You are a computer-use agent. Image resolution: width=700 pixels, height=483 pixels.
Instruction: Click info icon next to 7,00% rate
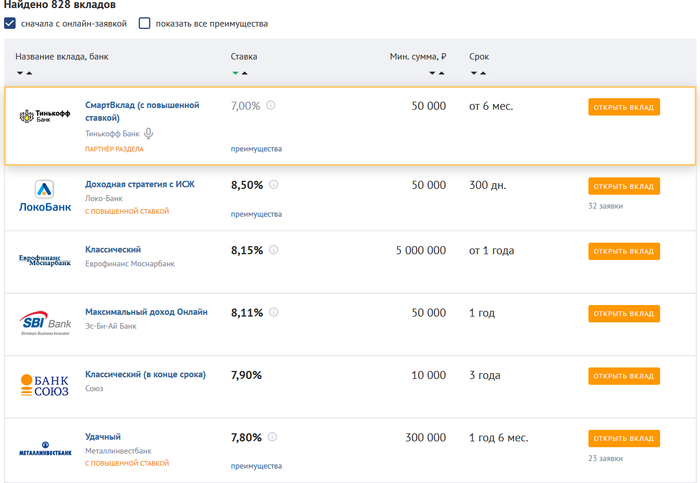pyautogui.click(x=271, y=105)
